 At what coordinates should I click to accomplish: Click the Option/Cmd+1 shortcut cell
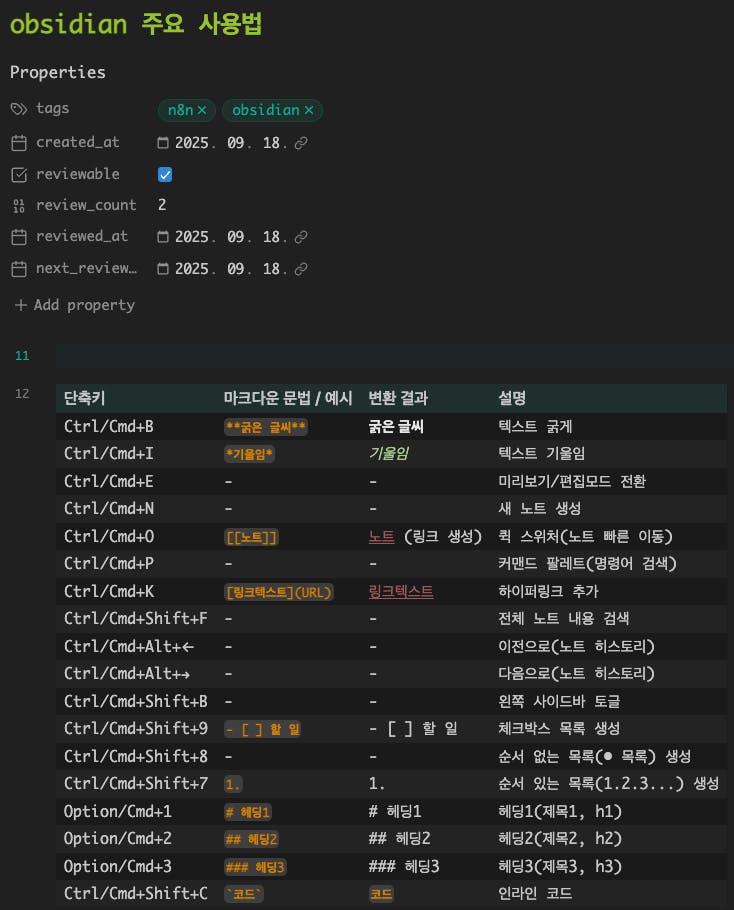tap(117, 812)
